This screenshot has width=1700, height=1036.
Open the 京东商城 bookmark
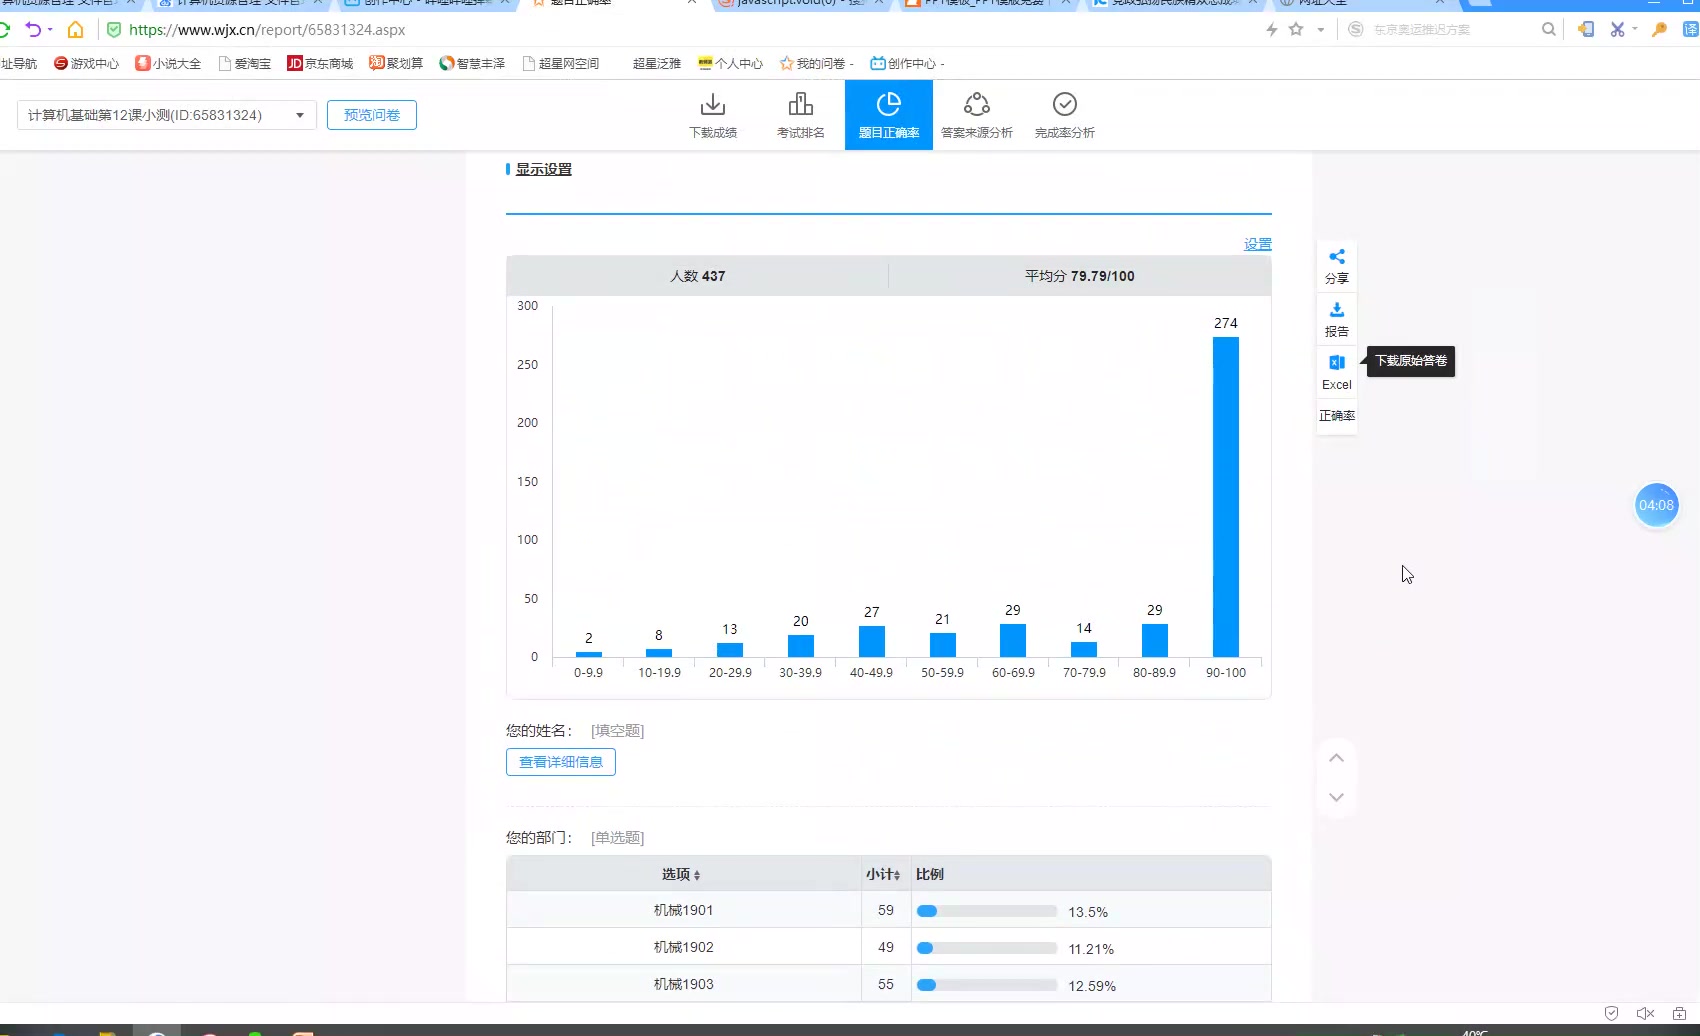tap(320, 63)
